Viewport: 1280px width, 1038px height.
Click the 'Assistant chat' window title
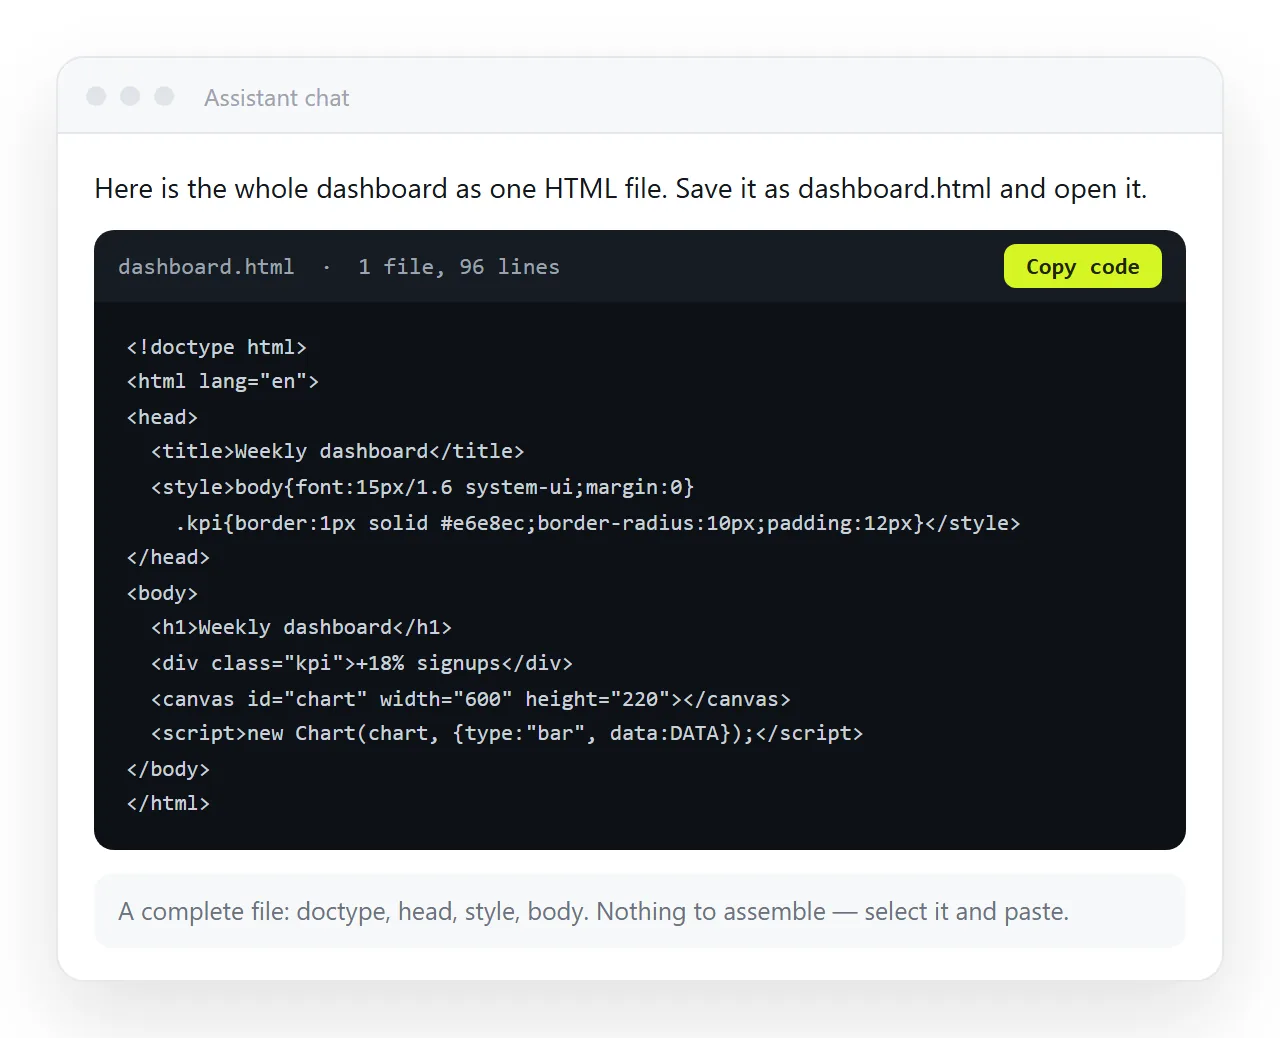pos(277,98)
